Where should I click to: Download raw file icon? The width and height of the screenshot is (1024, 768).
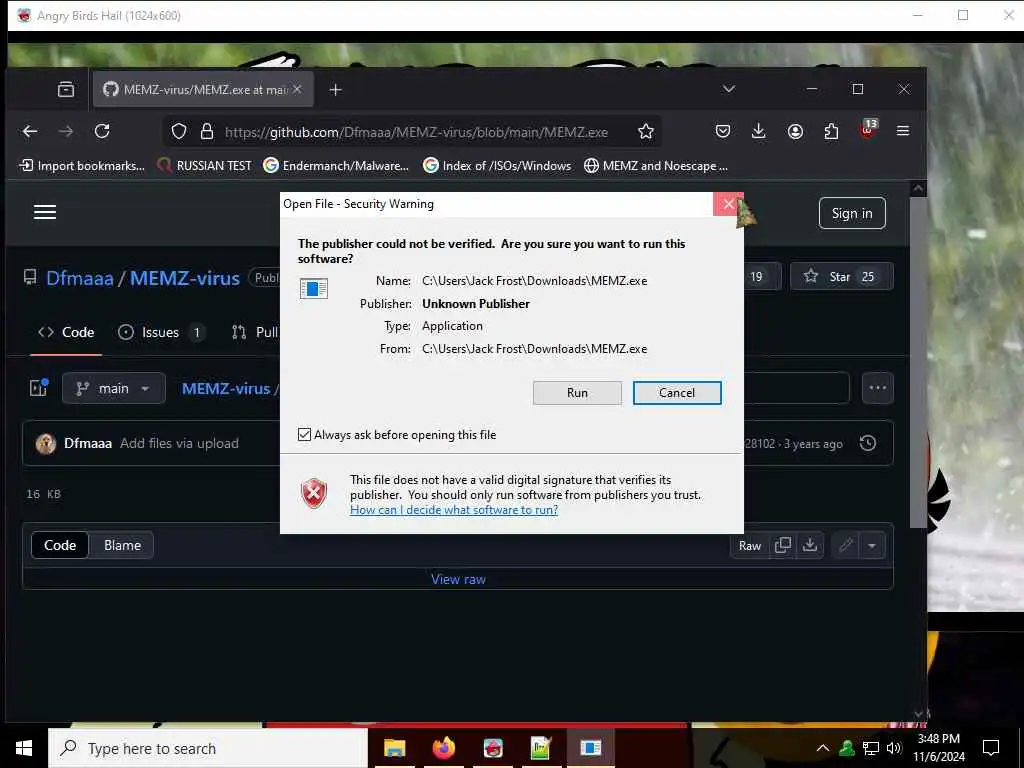[x=810, y=545]
